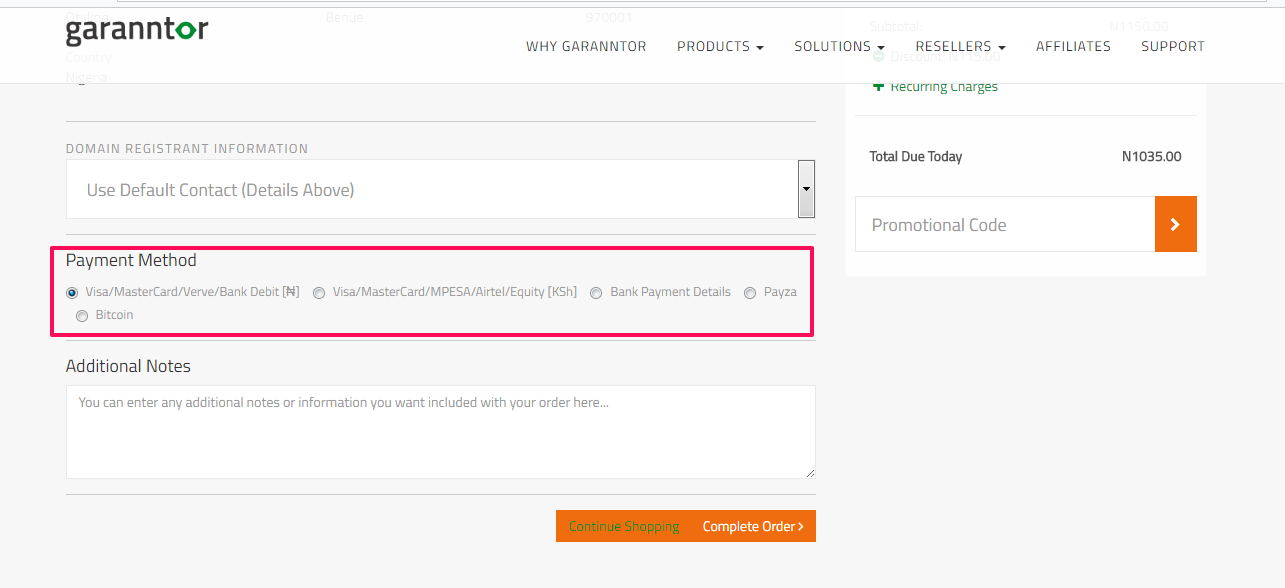
Task: Click the garanntor logo
Action: (137, 31)
